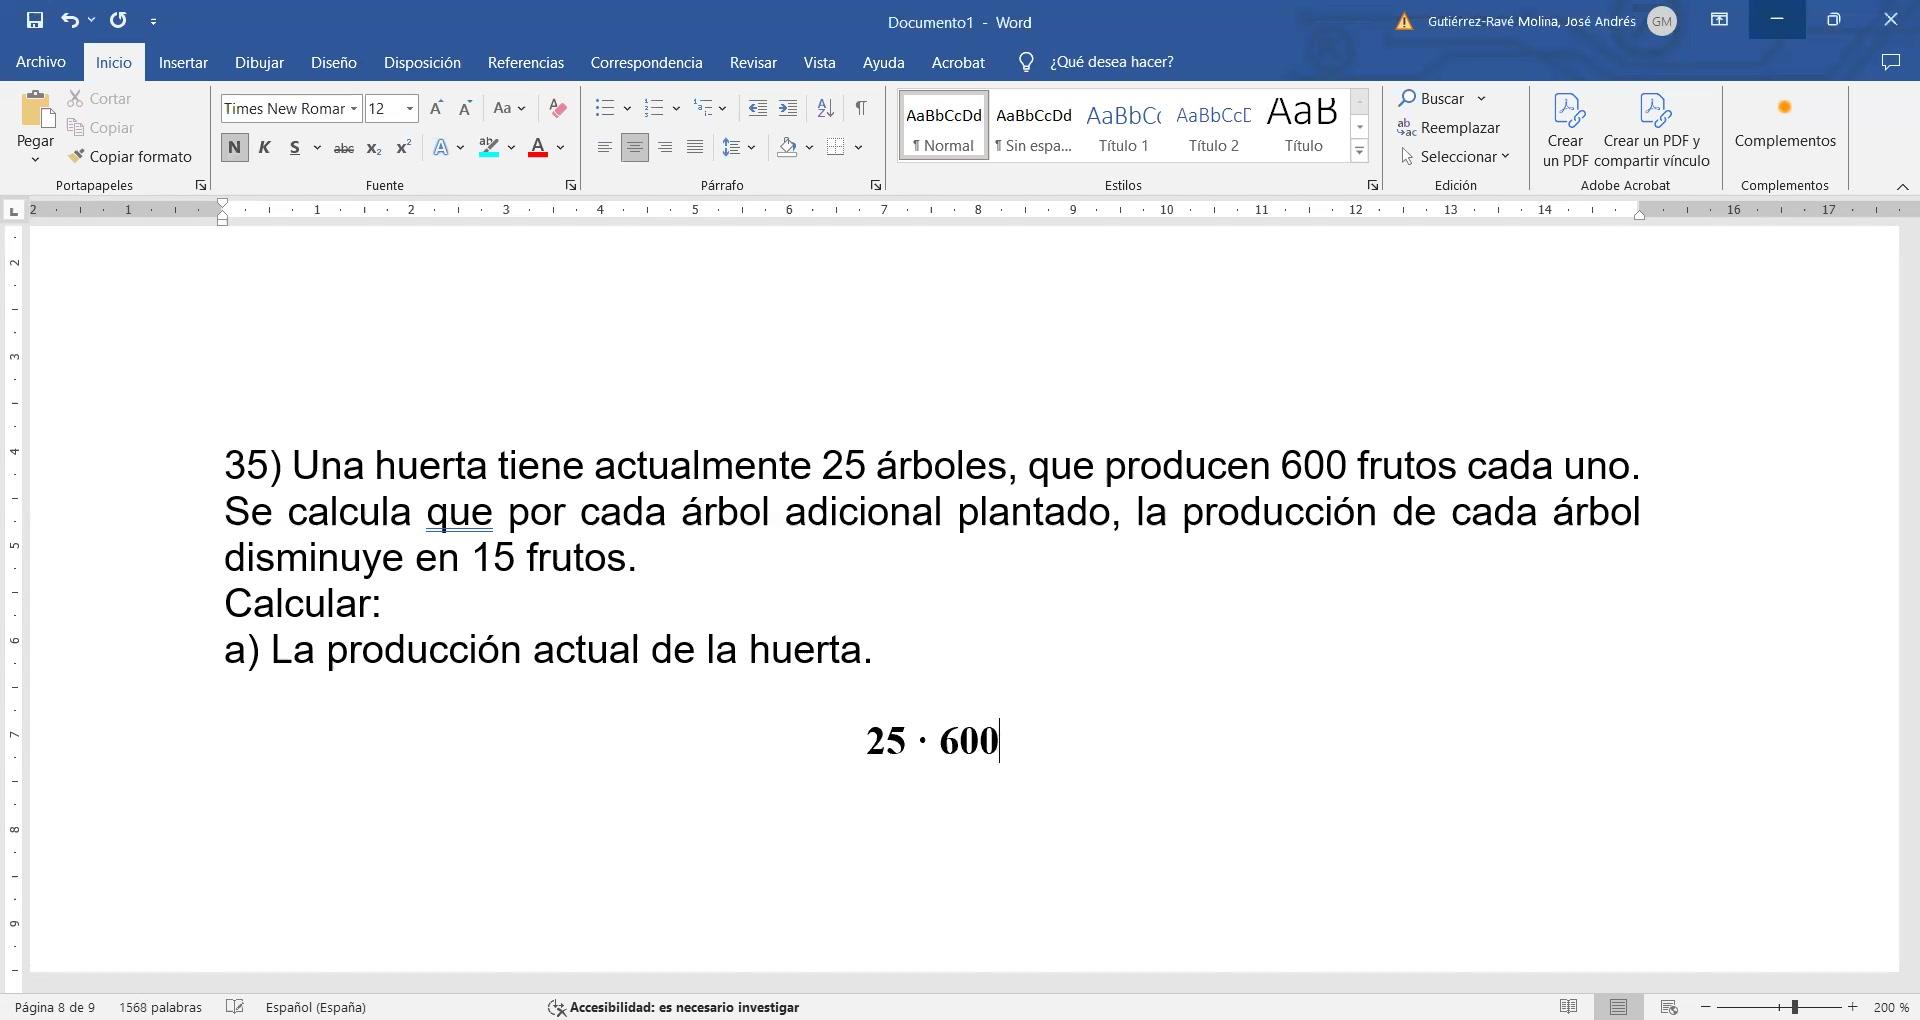Expand the styles gallery more arrow

[1359, 152]
